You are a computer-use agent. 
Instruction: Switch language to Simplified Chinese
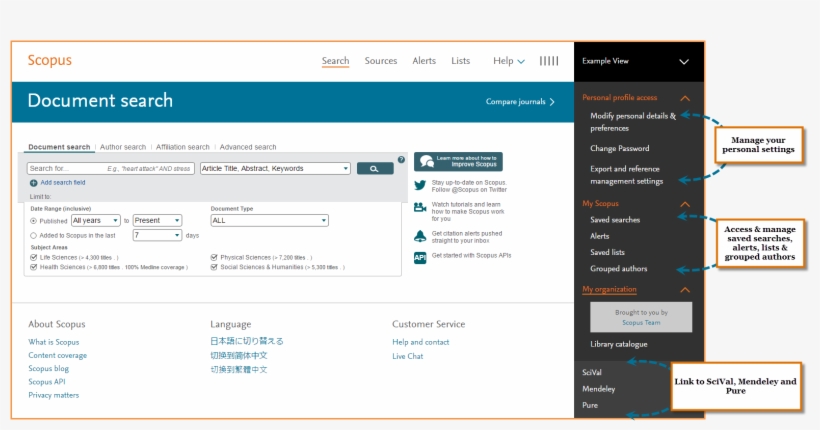pyautogui.click(x=239, y=355)
